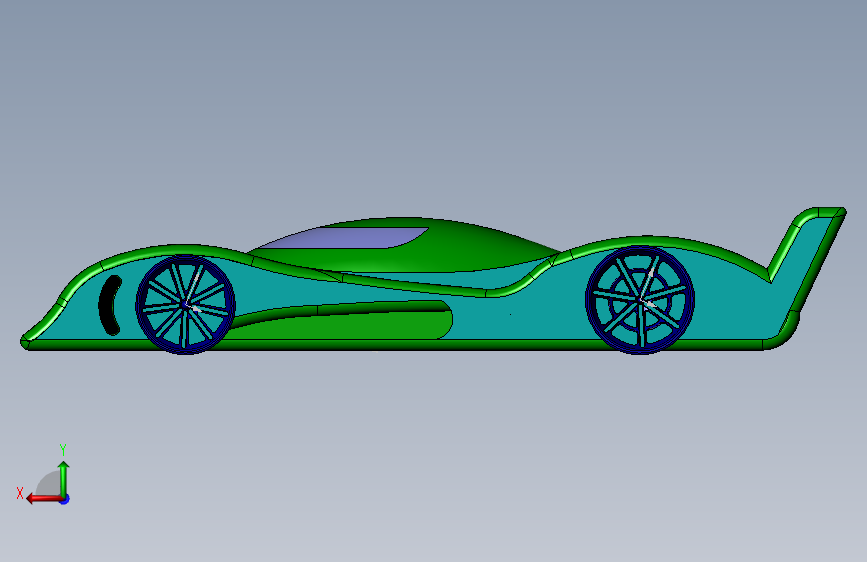Screen dimensions: 867x562
Task: Click the "X" label of the triad
Action: (20, 493)
